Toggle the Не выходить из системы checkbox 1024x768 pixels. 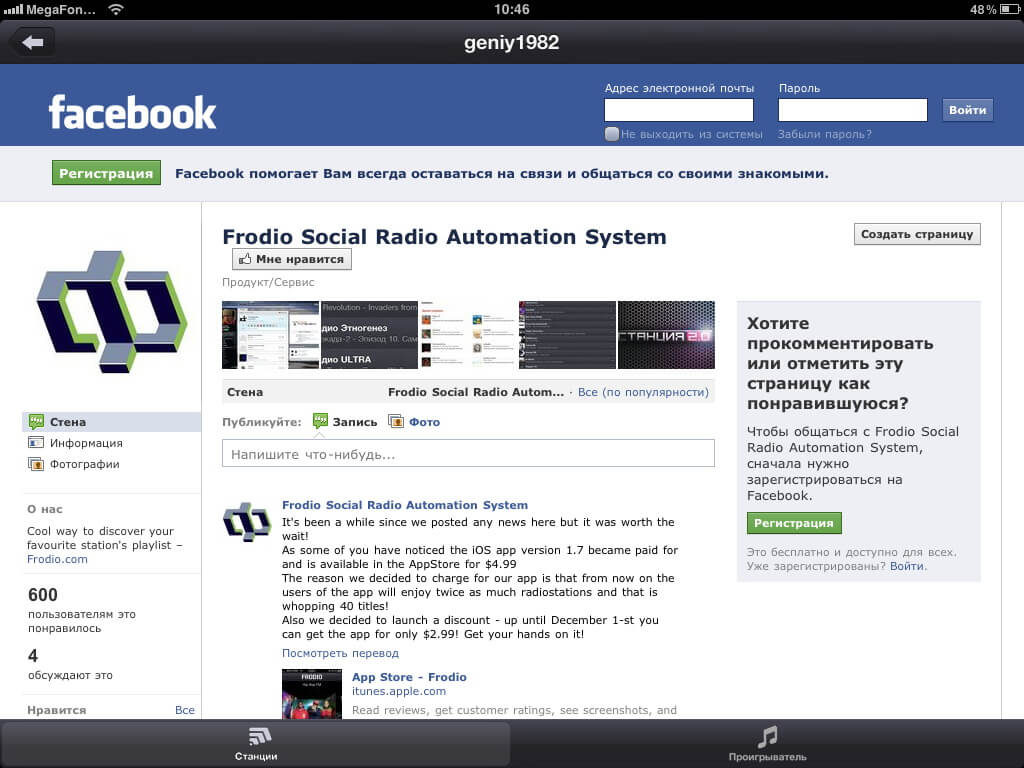tap(612, 134)
